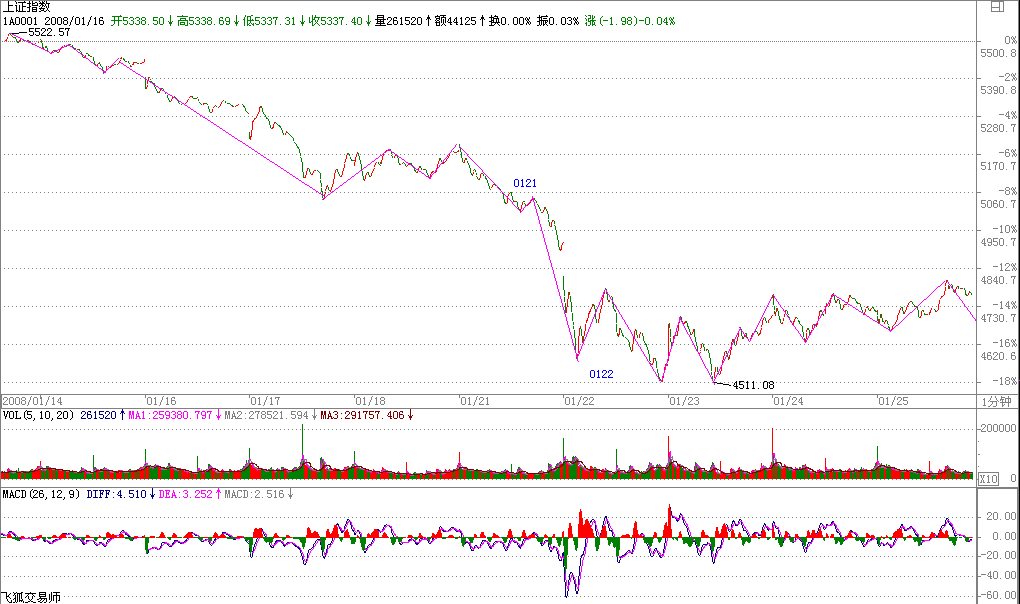The image size is (1020, 604).
Task: Click the MA1 volume average value
Action: [172, 414]
